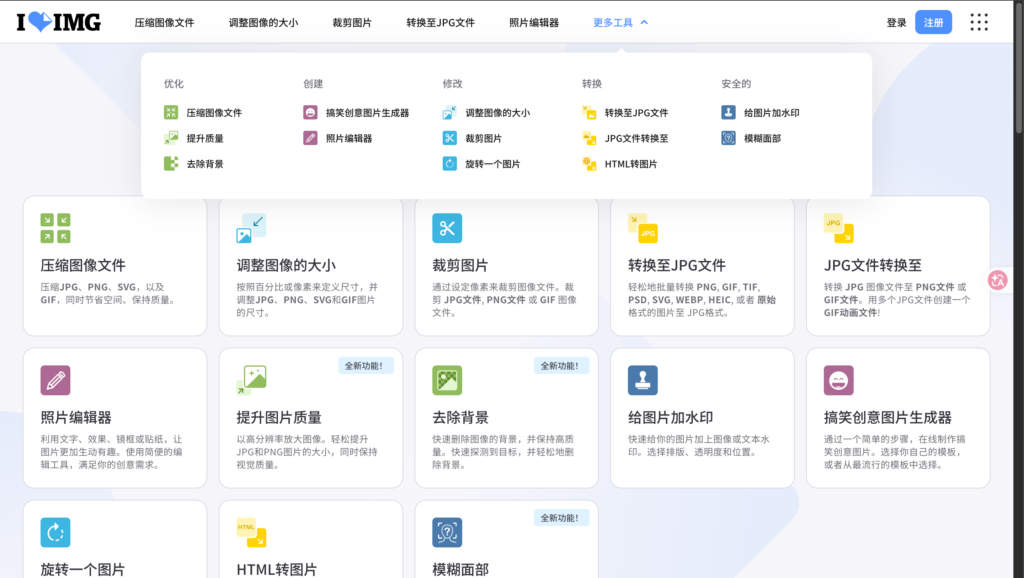Click resize icon on 调整图像的大小 card

(x=251, y=228)
